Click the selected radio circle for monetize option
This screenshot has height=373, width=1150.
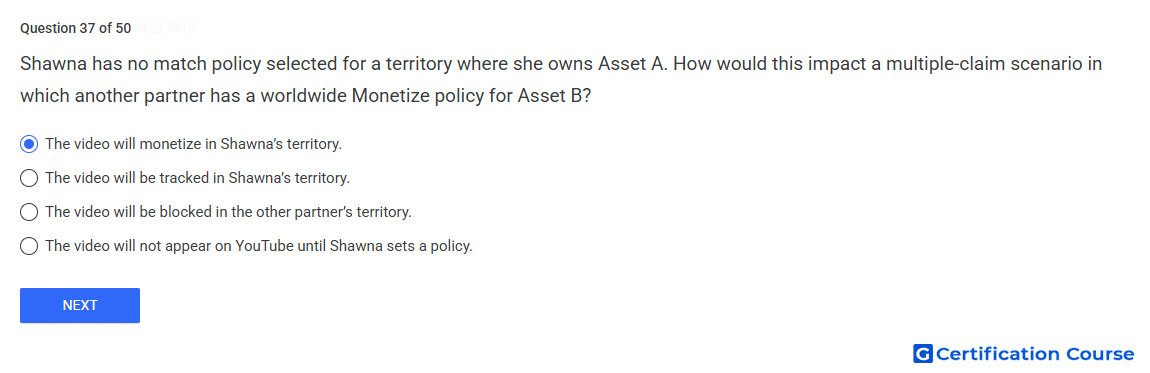29,144
